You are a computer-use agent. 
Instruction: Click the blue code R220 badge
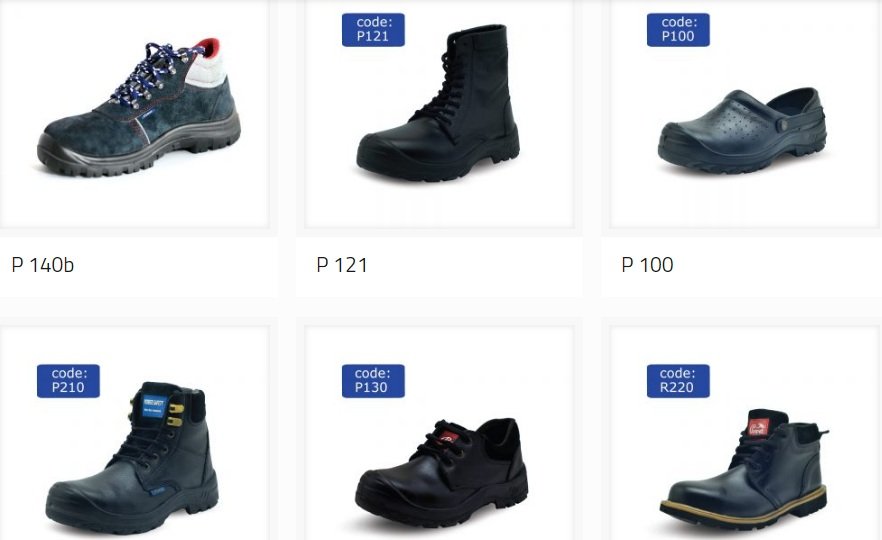click(678, 381)
